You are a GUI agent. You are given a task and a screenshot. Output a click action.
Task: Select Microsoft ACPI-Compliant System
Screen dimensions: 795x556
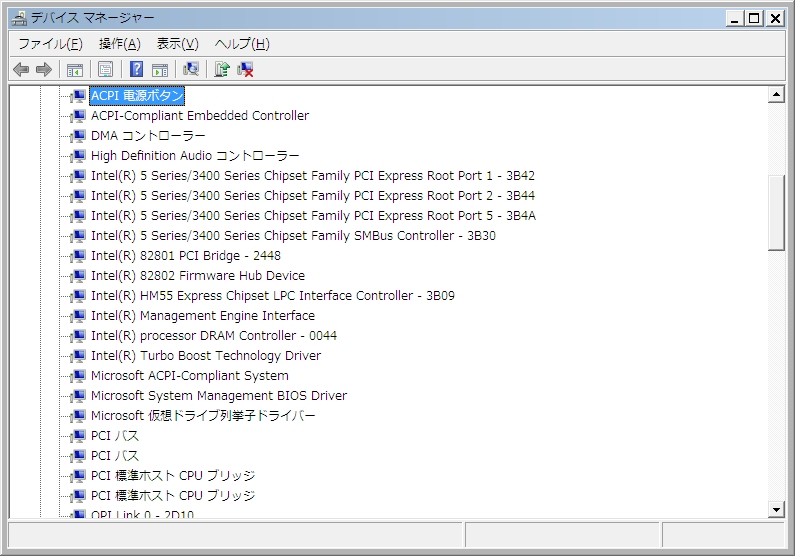[x=190, y=376]
